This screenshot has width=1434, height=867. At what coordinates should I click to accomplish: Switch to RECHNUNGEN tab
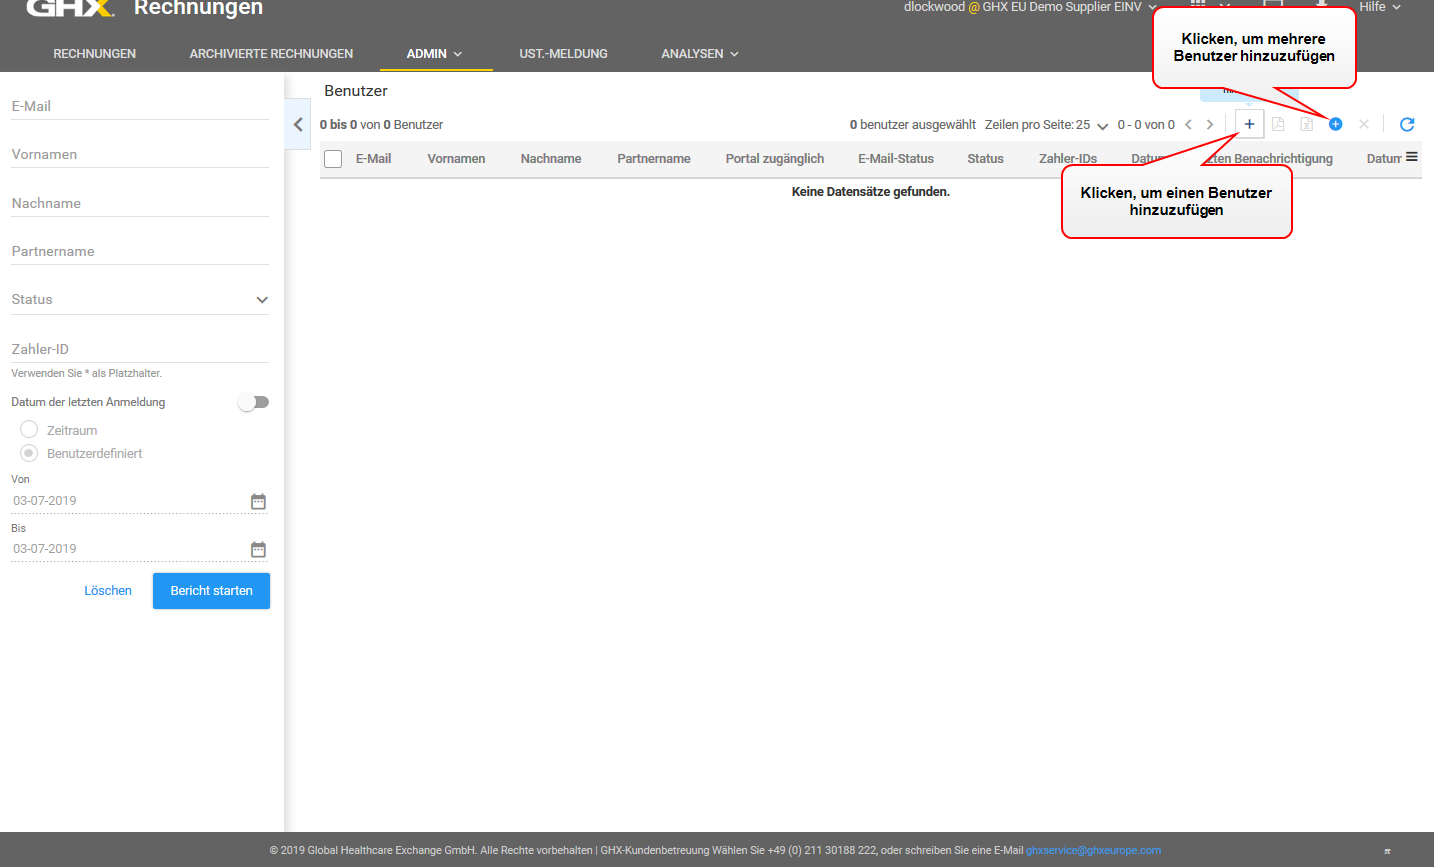pyautogui.click(x=95, y=54)
